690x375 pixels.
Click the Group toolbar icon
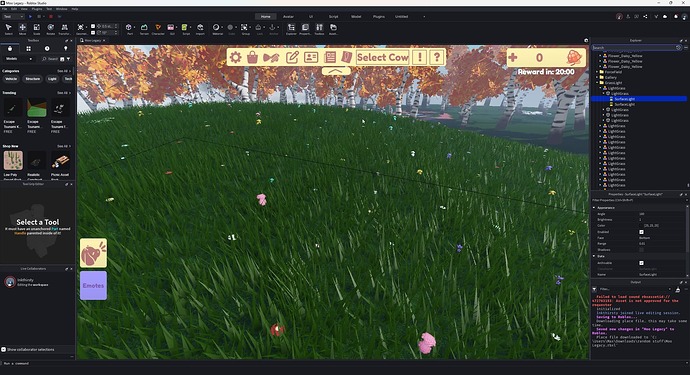click(245, 29)
